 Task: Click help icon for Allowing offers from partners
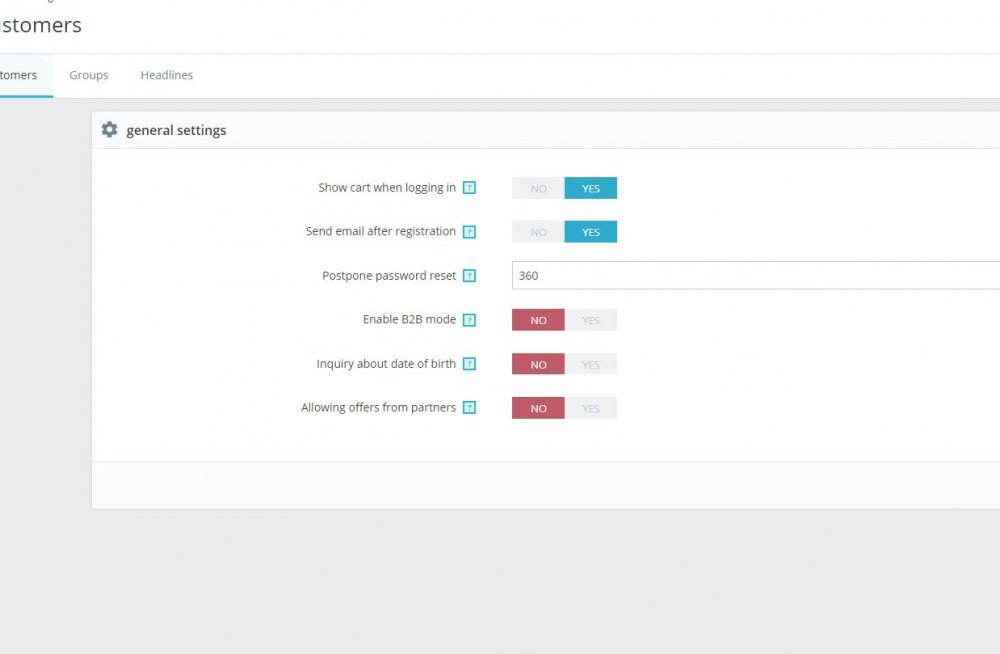[x=469, y=408]
